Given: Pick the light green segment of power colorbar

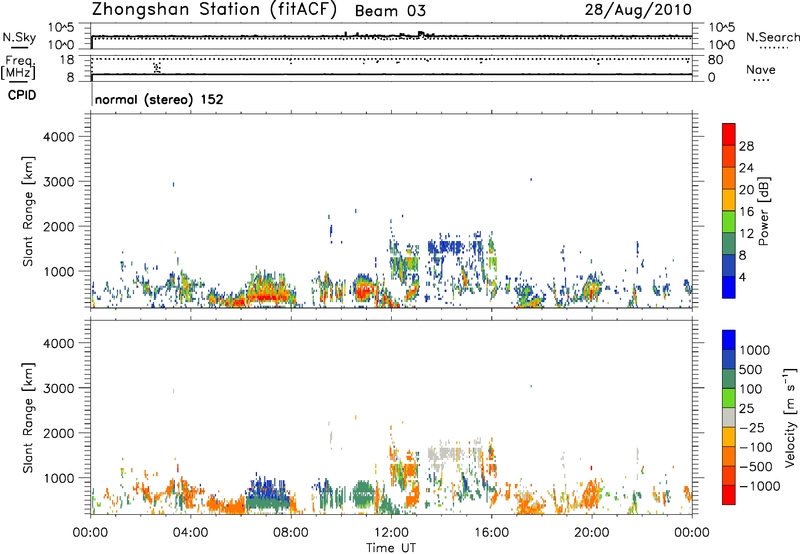Looking at the screenshot, I should coord(729,221).
